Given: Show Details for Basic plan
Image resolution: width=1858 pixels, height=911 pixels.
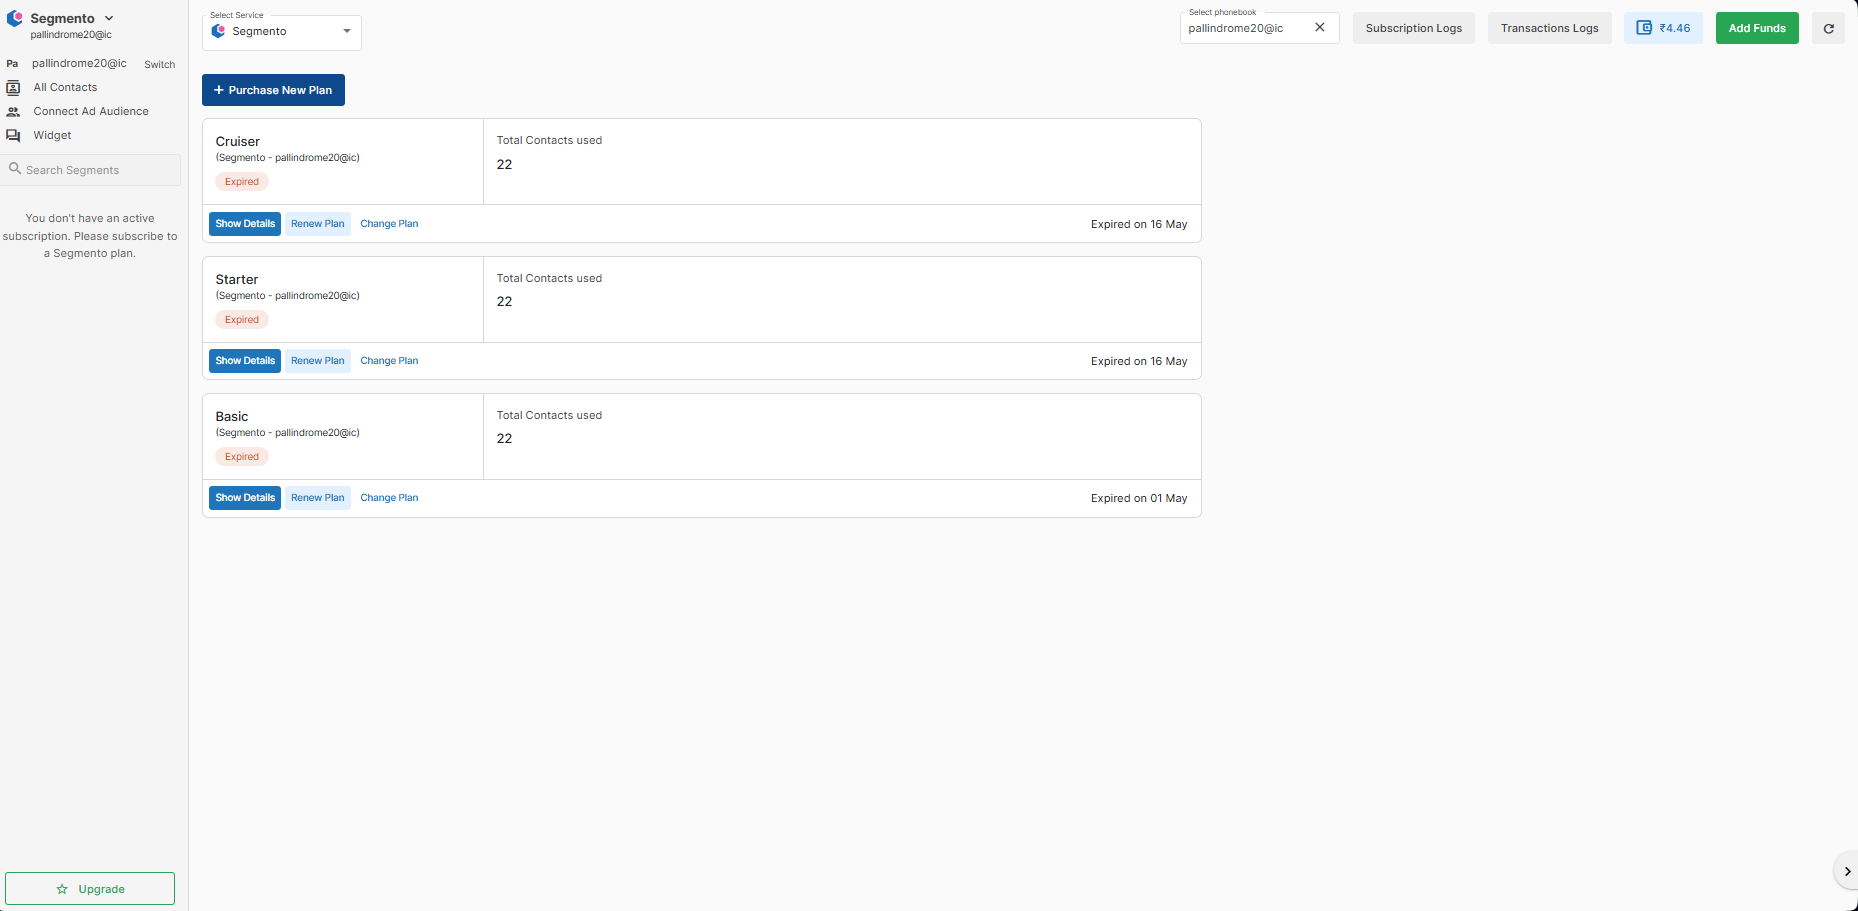Looking at the screenshot, I should pyautogui.click(x=245, y=498).
